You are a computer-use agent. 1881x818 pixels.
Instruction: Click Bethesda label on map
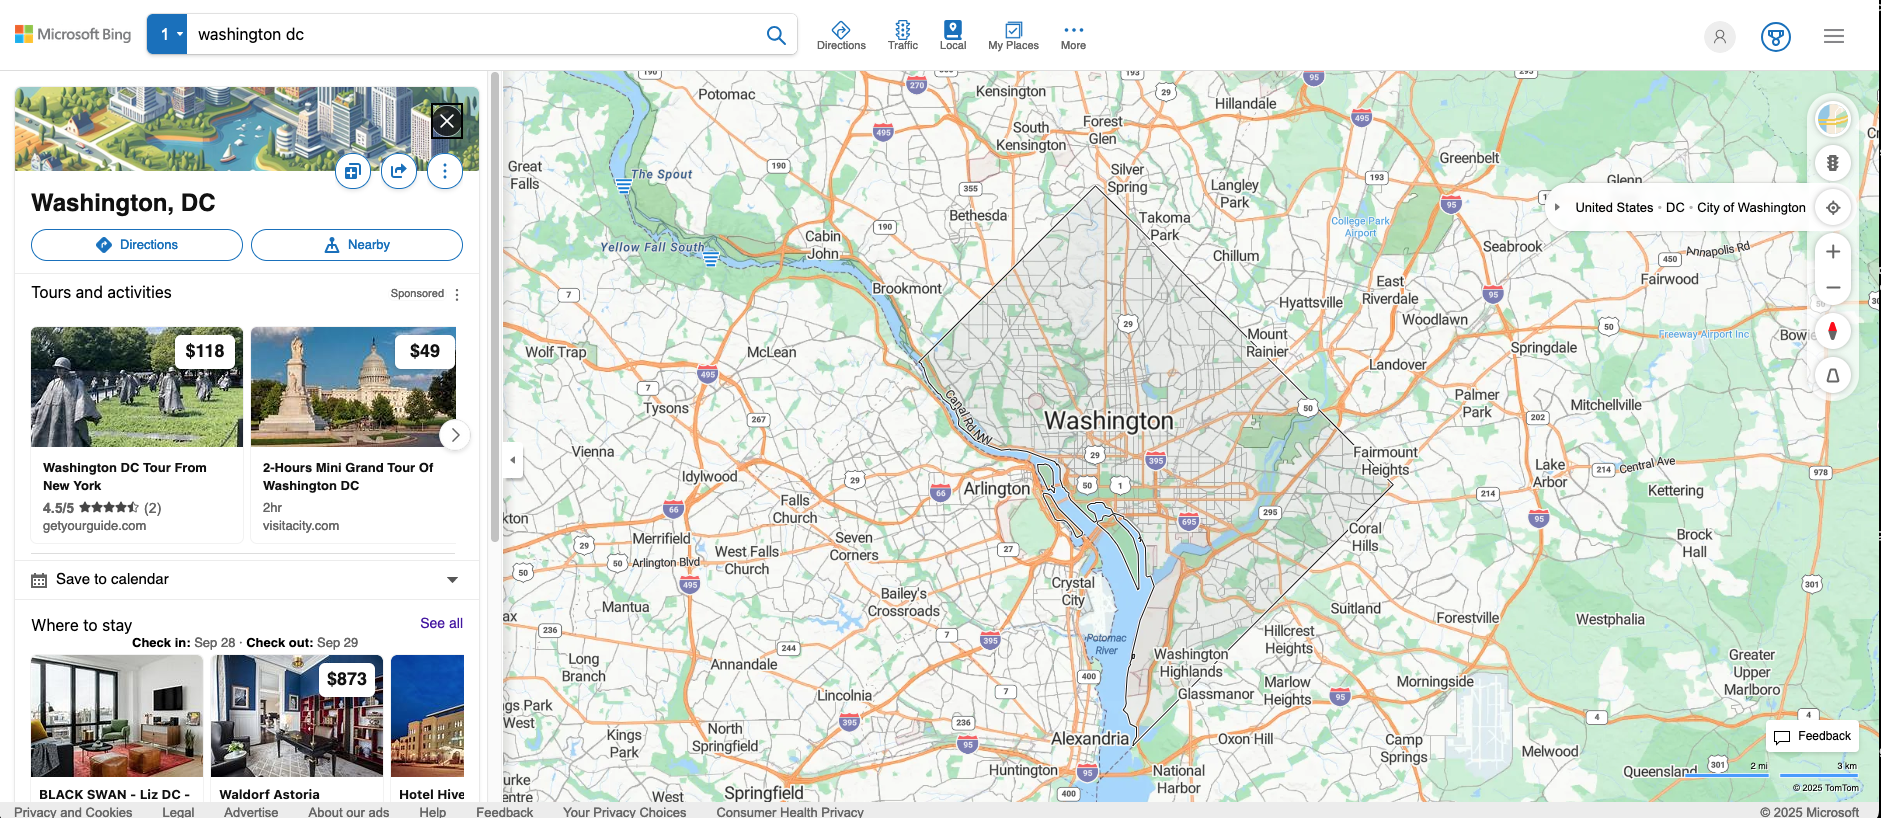tap(978, 215)
